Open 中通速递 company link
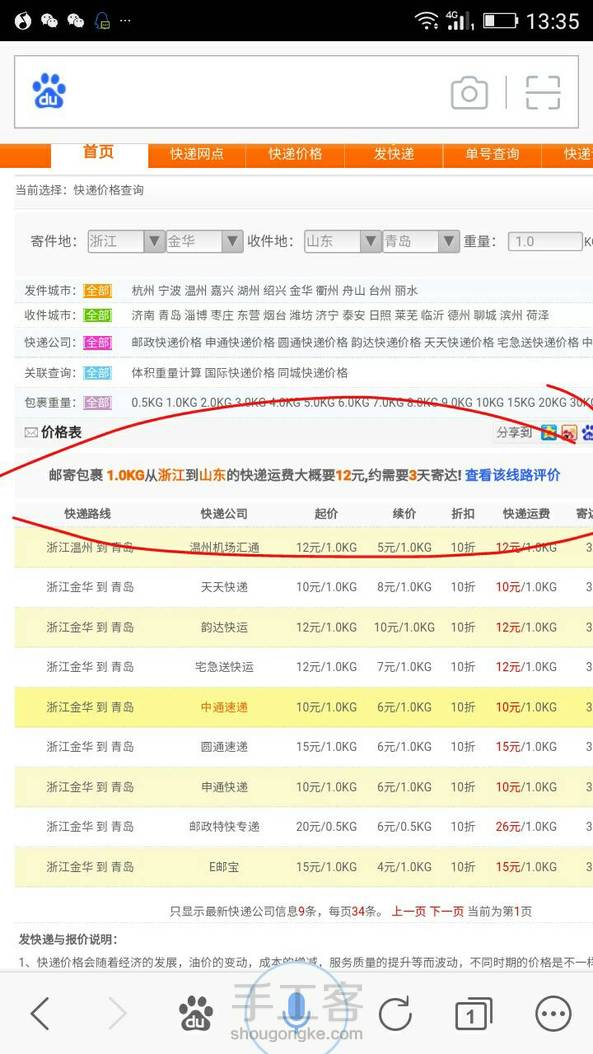This screenshot has height=1054, width=593. coord(224,707)
